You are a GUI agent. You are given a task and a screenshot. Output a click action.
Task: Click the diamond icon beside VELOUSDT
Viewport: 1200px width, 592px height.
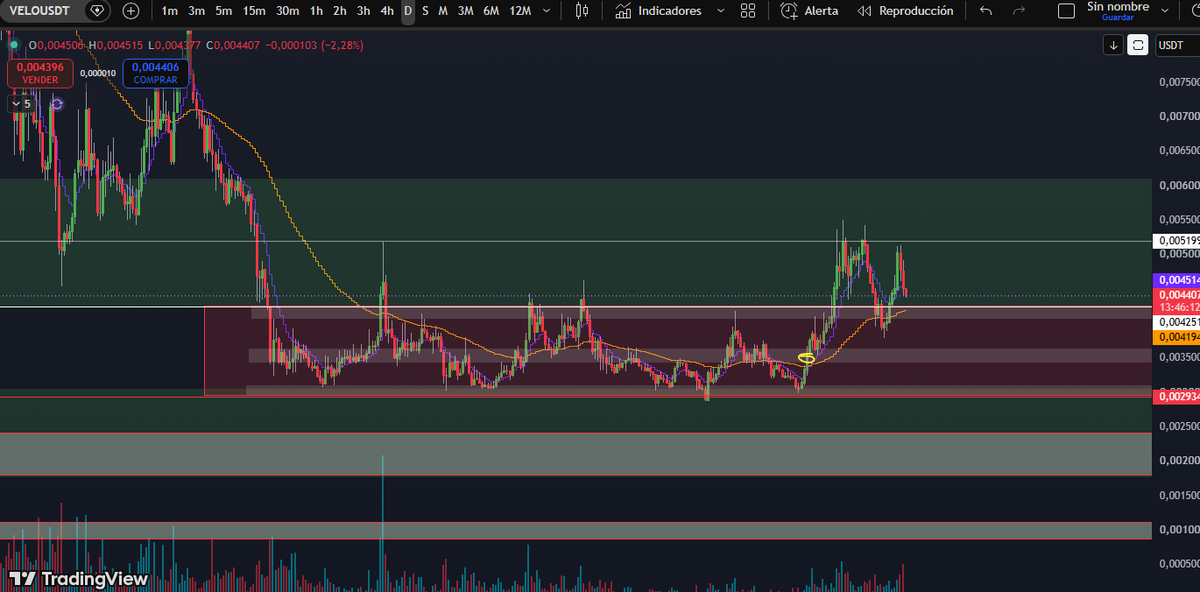[97, 11]
